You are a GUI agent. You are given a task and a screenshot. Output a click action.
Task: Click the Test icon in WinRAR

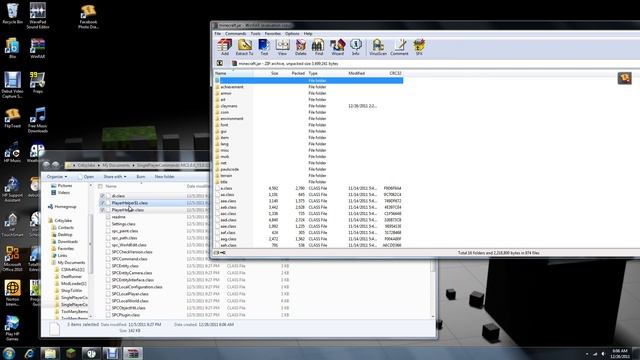[x=264, y=47]
